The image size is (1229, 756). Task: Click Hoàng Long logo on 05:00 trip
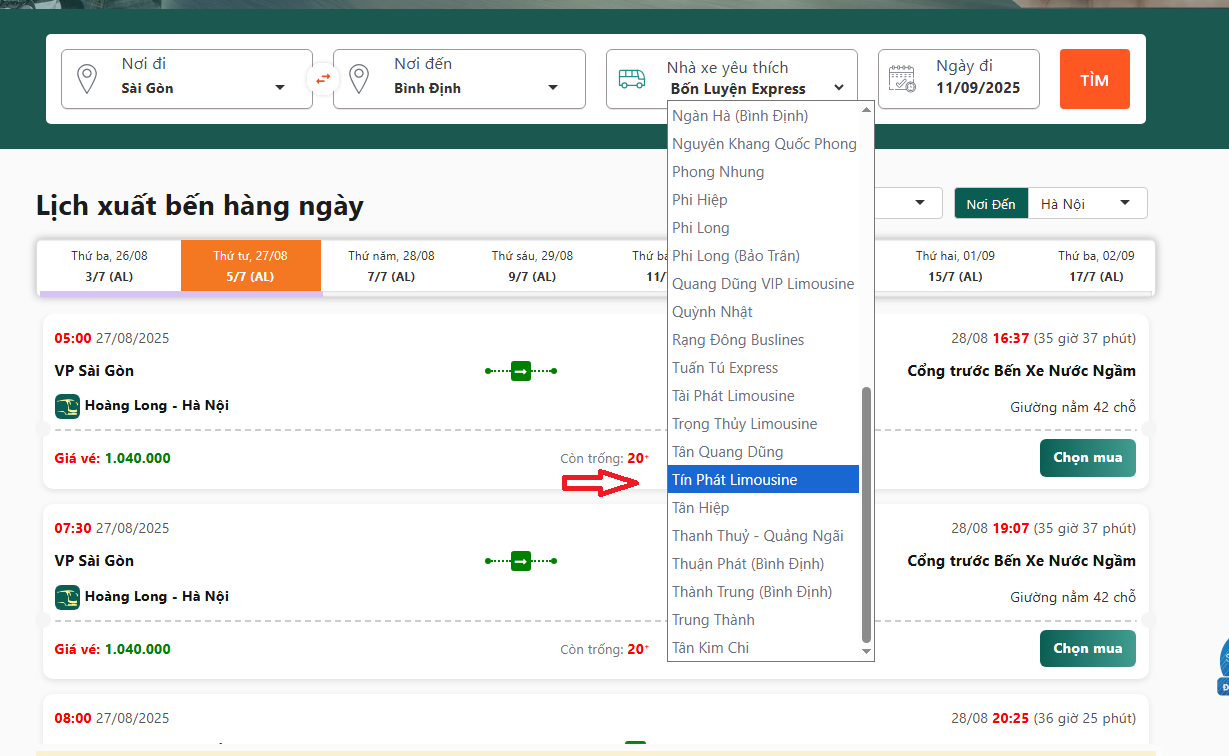coord(67,406)
